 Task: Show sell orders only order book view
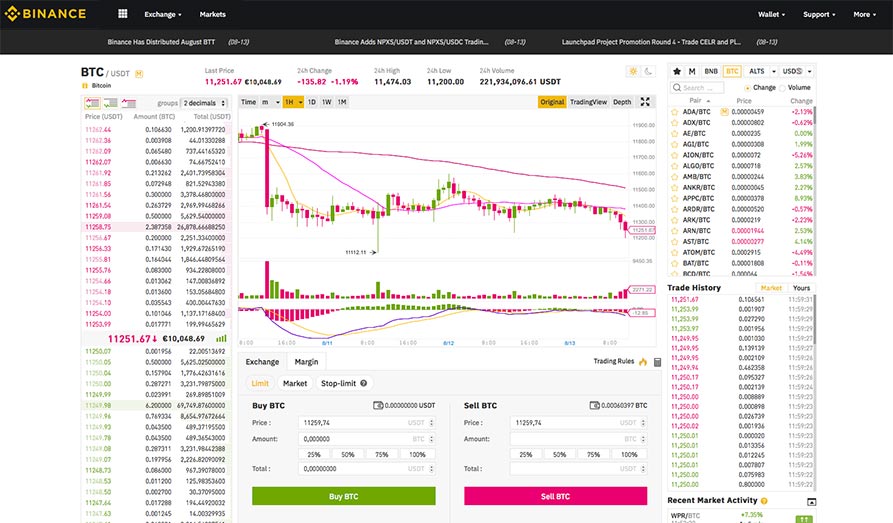[129, 103]
